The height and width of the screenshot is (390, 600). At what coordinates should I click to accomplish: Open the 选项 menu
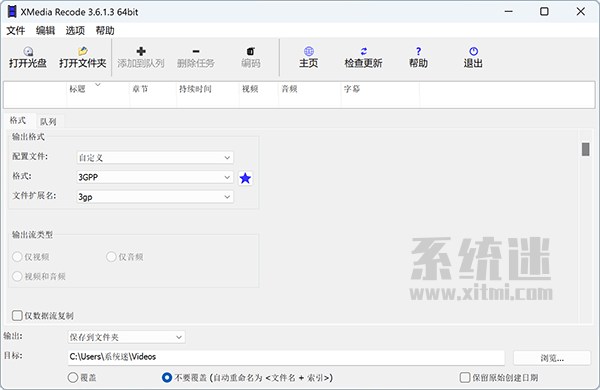(x=75, y=31)
